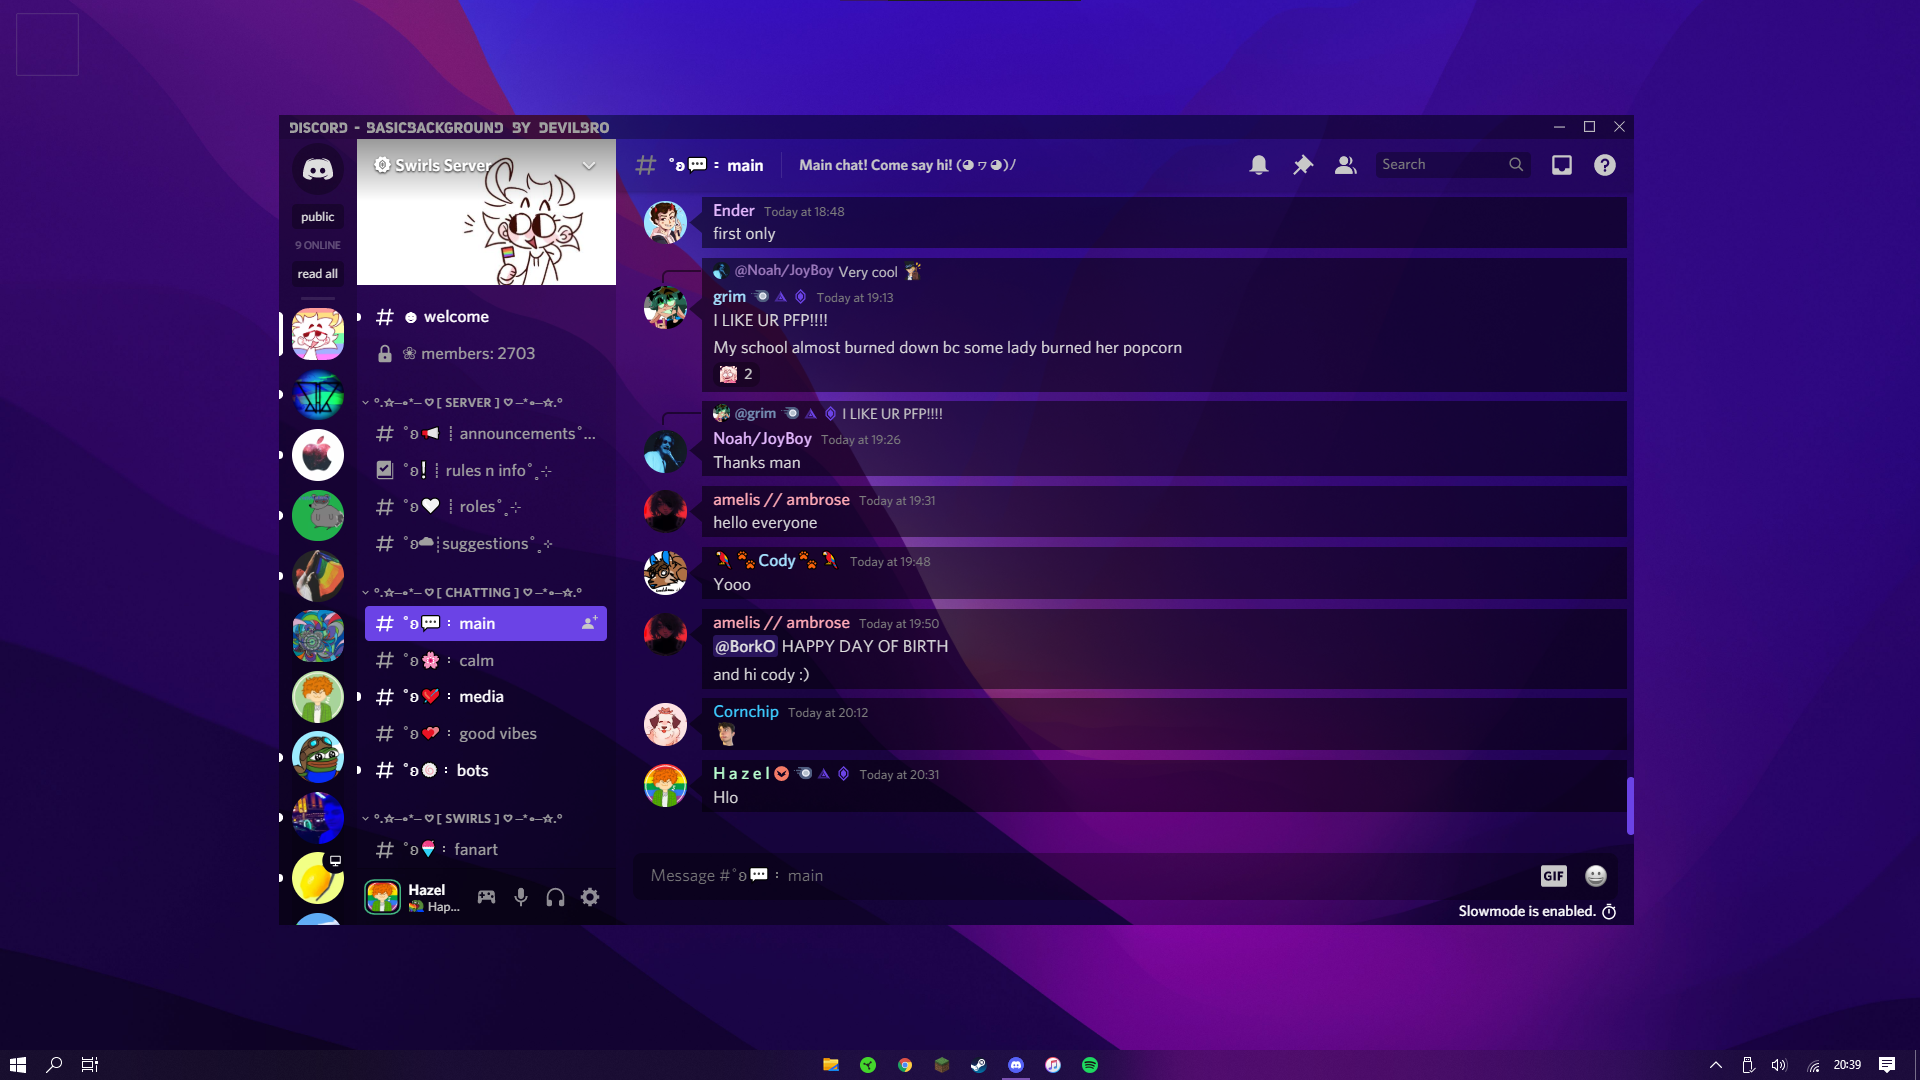The image size is (1920, 1080).
Task: Open the calm channel
Action: pos(486,660)
